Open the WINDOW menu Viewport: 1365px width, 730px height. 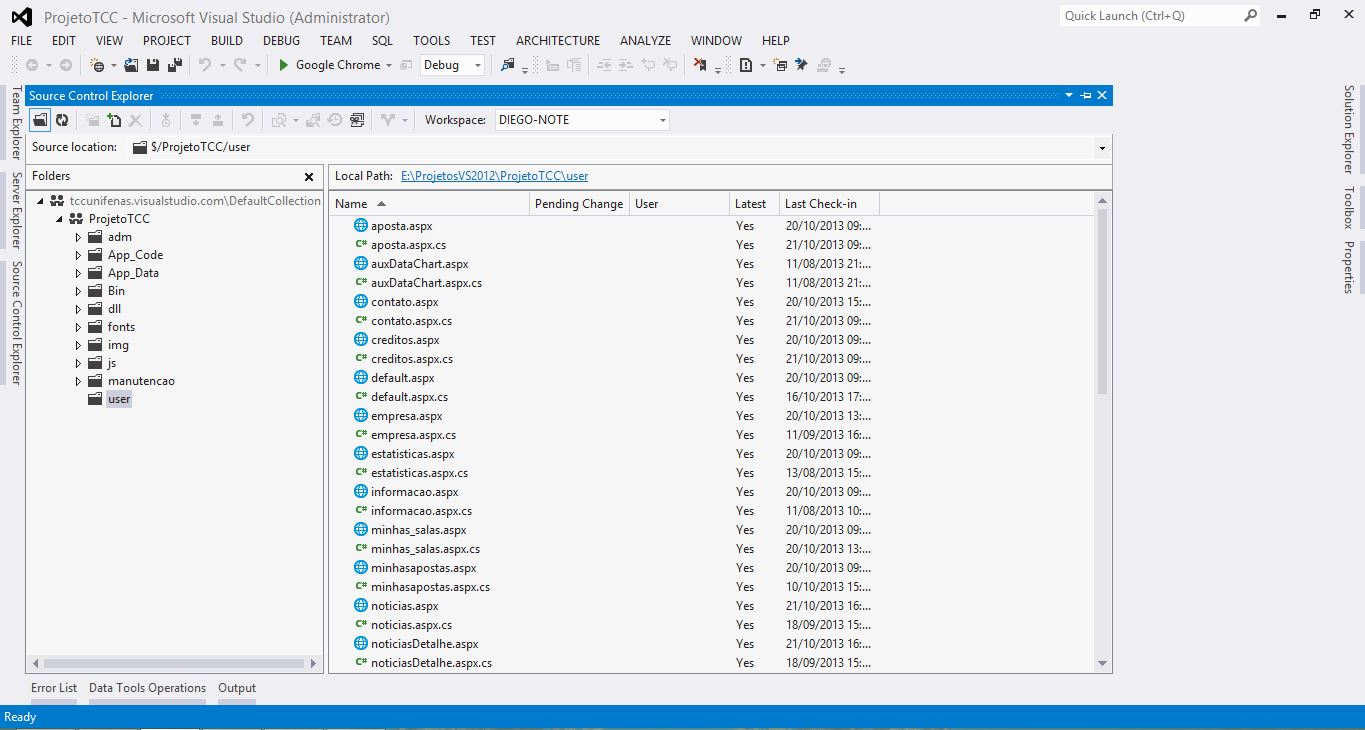click(717, 41)
